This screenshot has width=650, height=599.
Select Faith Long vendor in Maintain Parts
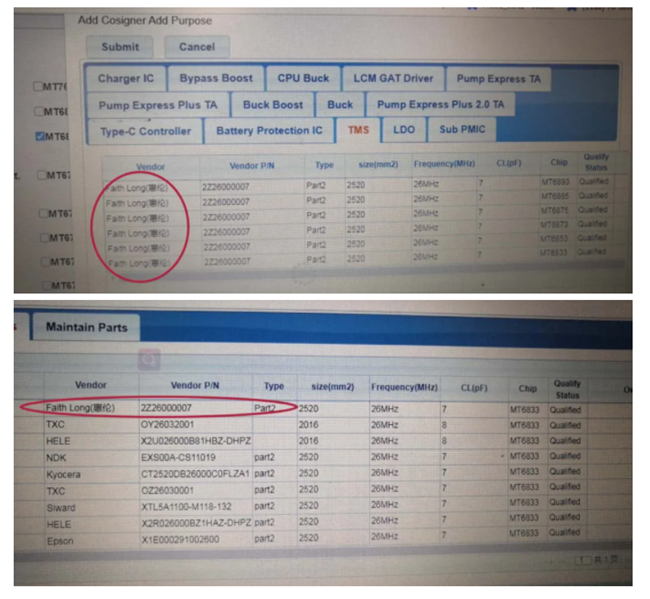[x=80, y=408]
